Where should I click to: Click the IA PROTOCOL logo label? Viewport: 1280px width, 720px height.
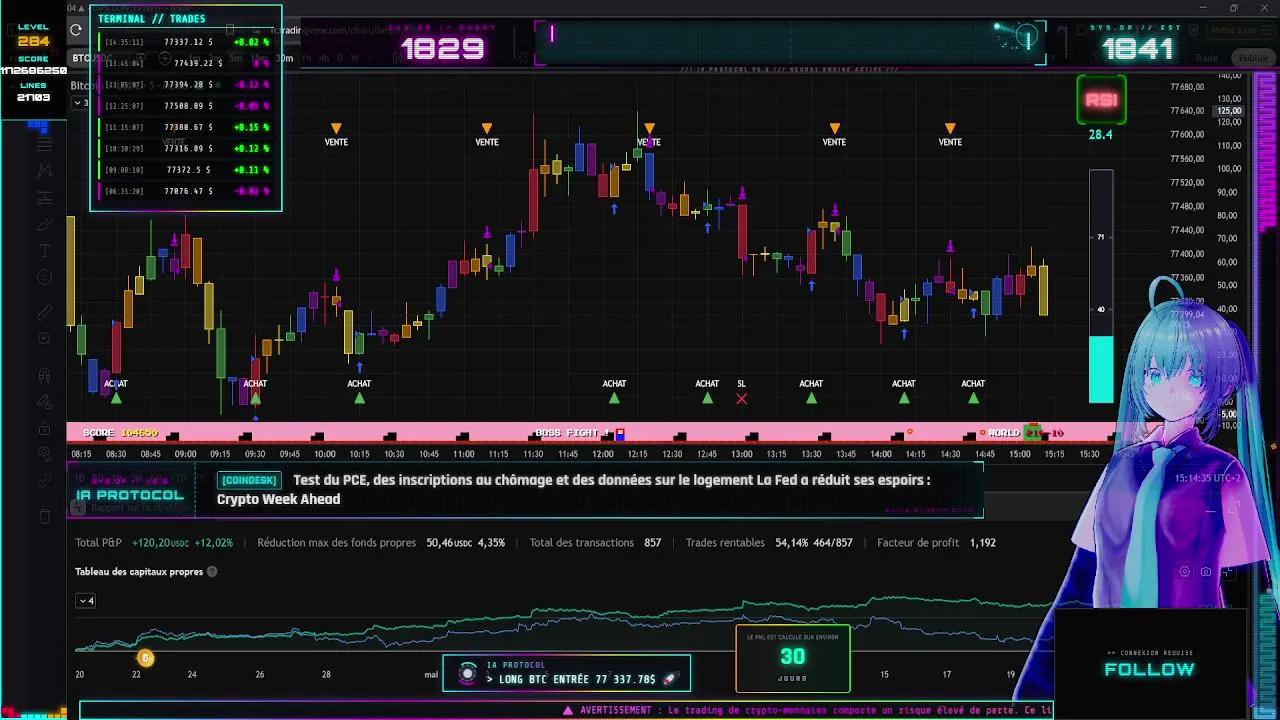pyautogui.click(x=130, y=495)
